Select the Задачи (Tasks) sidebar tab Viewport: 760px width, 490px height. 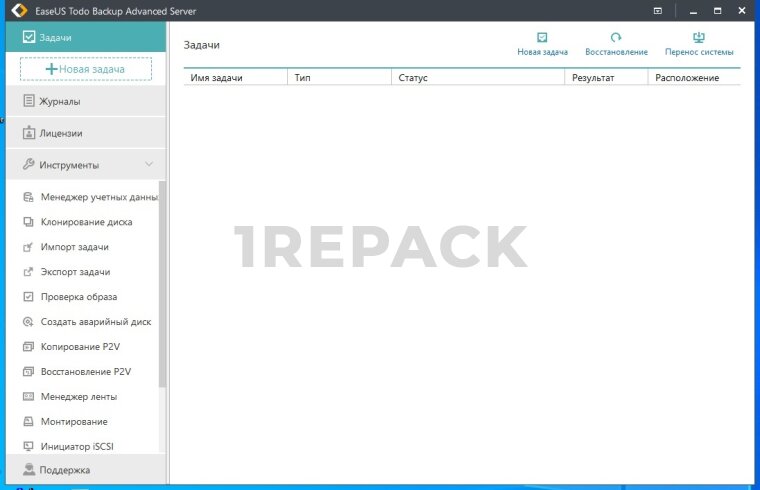(55, 37)
